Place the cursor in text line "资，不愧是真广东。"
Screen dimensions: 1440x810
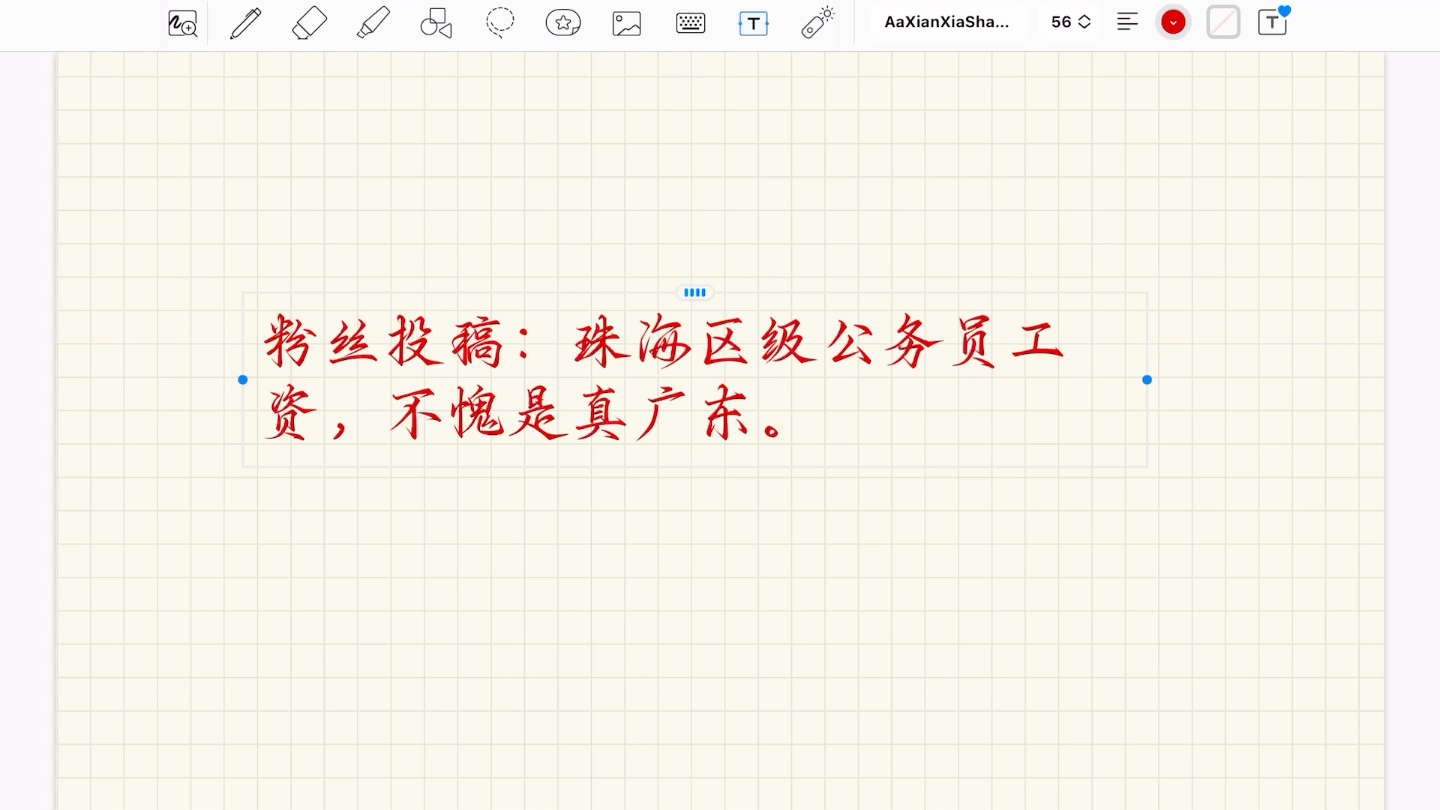pyautogui.click(x=524, y=413)
